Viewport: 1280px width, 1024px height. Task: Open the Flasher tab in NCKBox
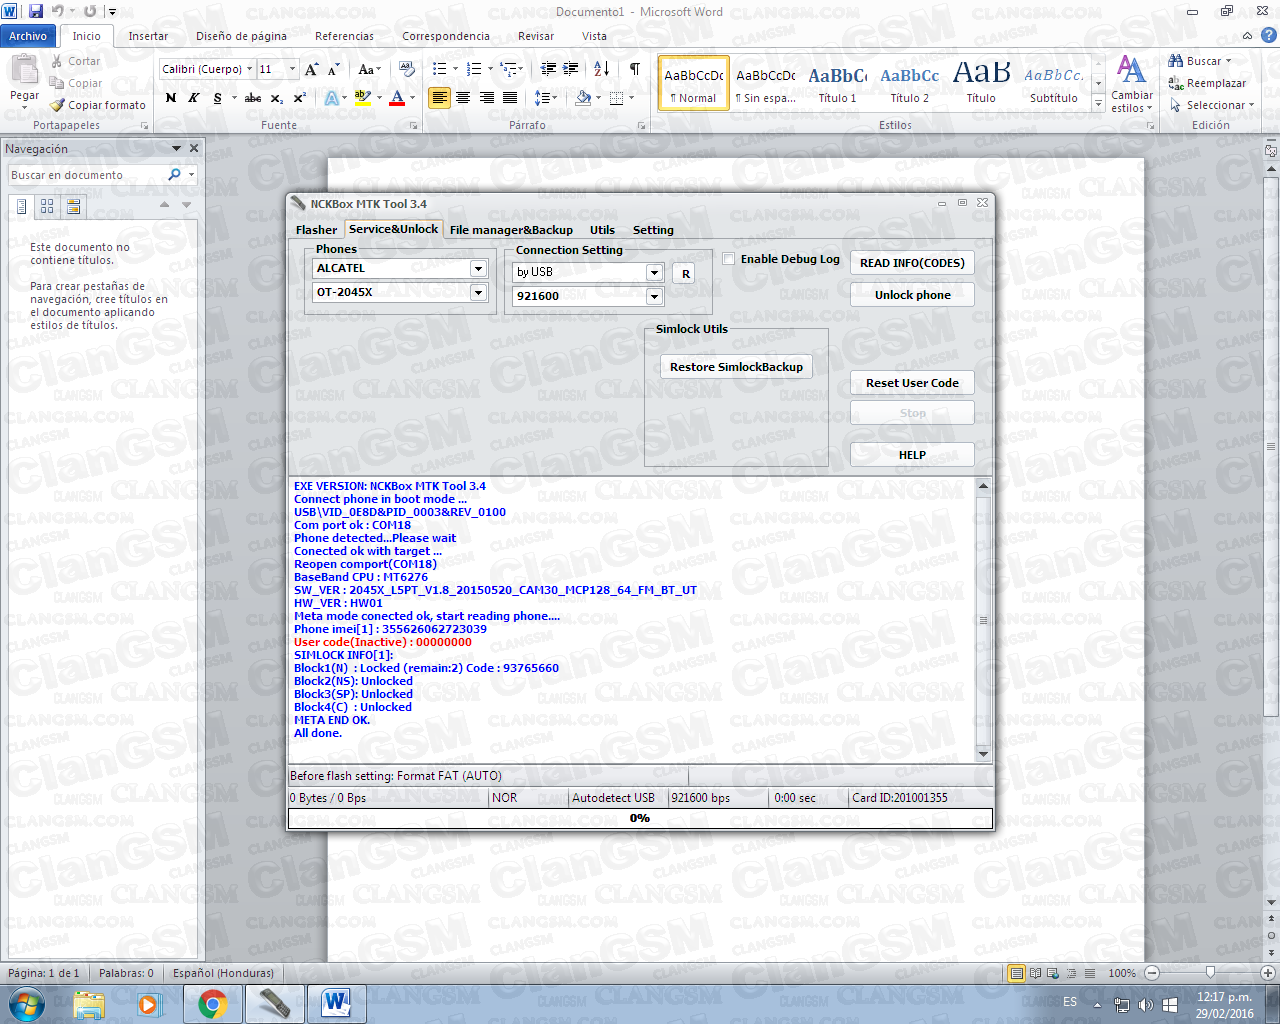316,230
